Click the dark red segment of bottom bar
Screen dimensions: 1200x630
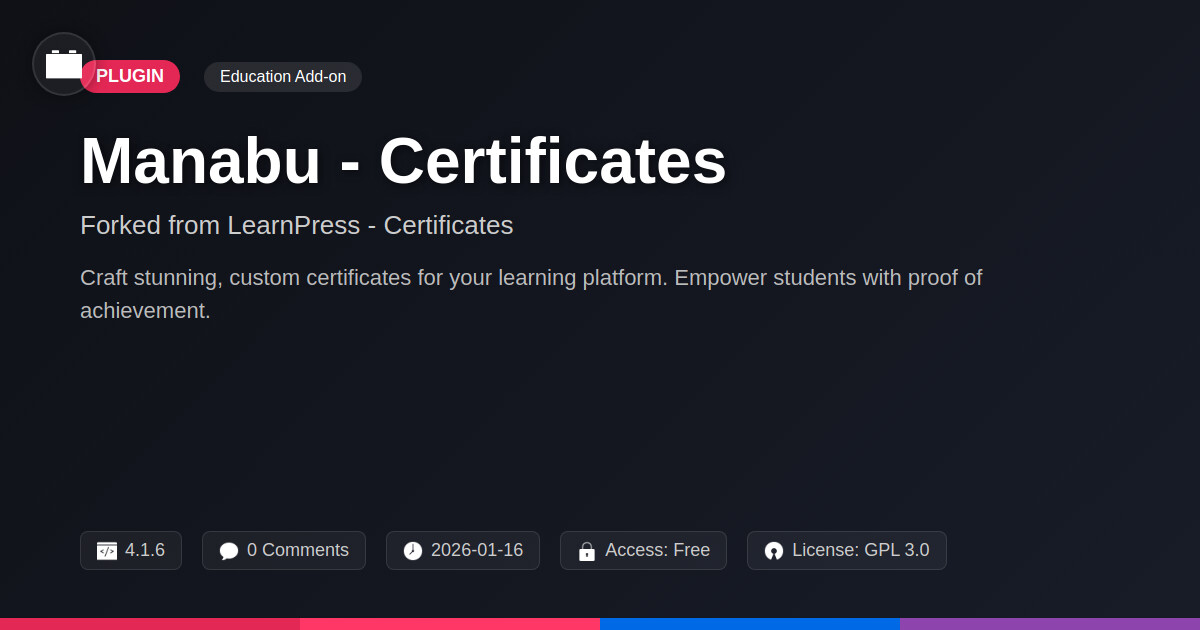tap(150, 623)
